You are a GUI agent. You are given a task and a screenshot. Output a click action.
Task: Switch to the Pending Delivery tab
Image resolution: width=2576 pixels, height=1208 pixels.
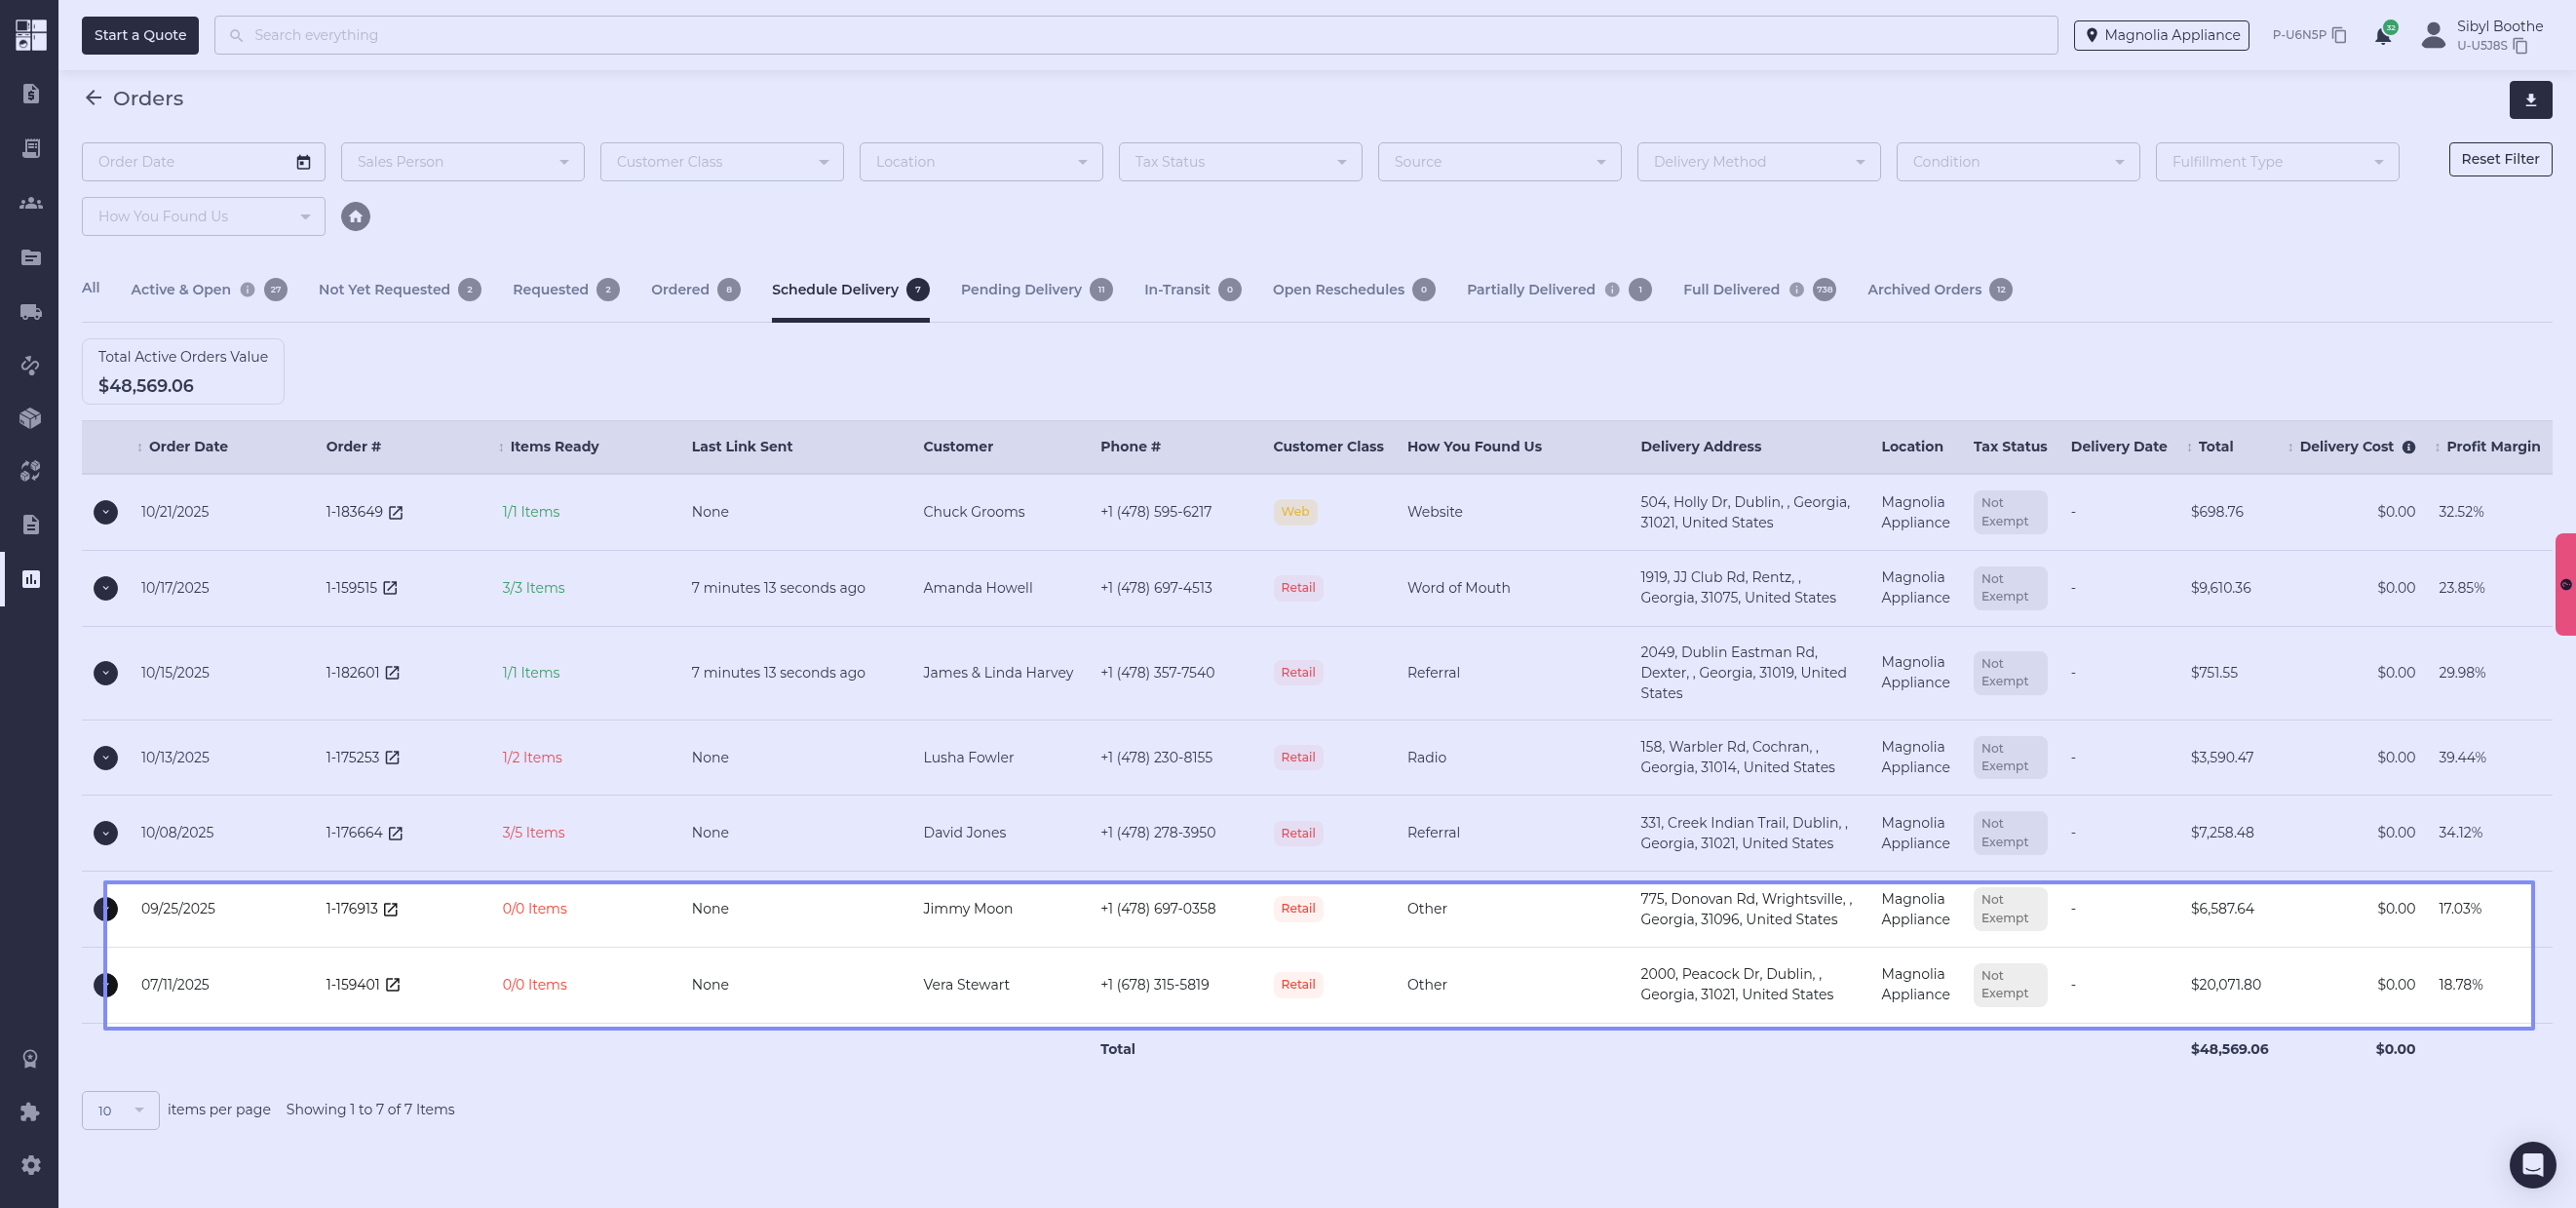click(1020, 290)
